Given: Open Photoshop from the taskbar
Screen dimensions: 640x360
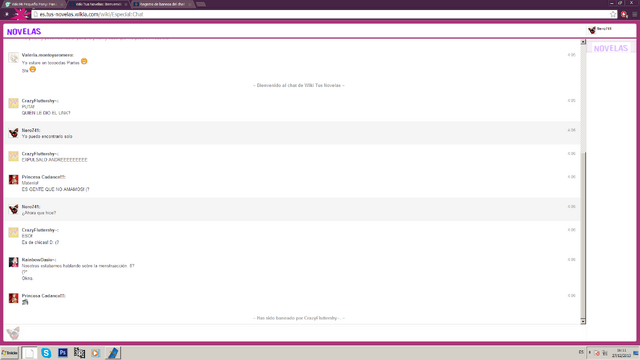Looking at the screenshot, I should pyautogui.click(x=62, y=353).
